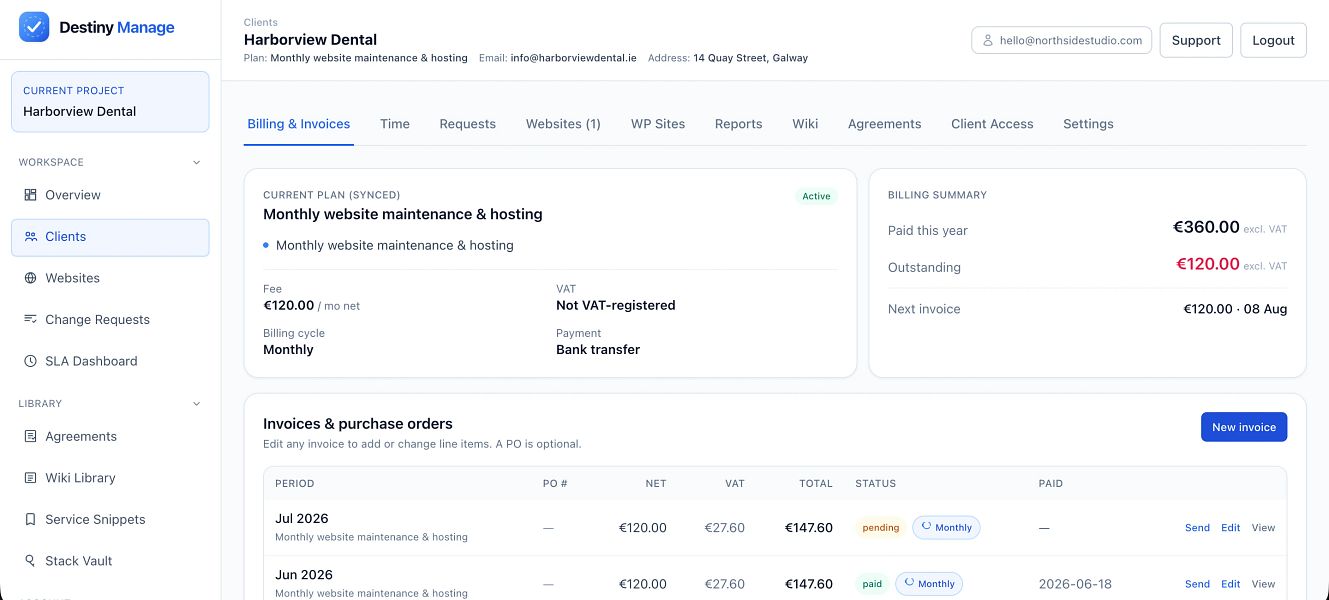1329x600 pixels.
Task: Open the Websites (1) tab
Action: coord(563,124)
